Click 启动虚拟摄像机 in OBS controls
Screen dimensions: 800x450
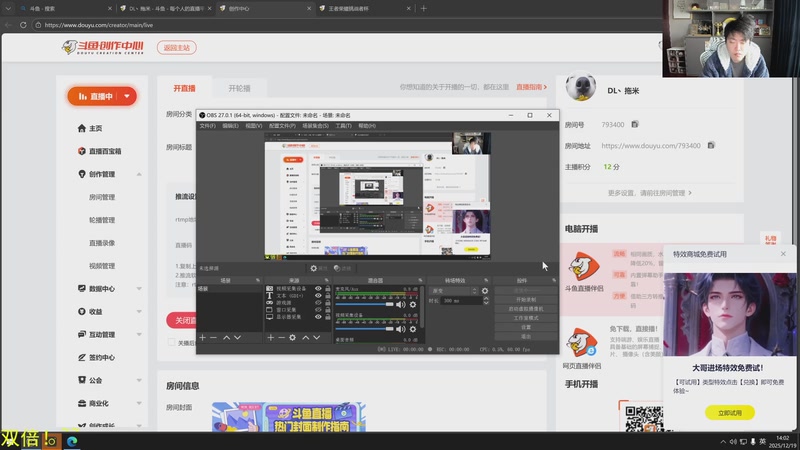(526, 309)
